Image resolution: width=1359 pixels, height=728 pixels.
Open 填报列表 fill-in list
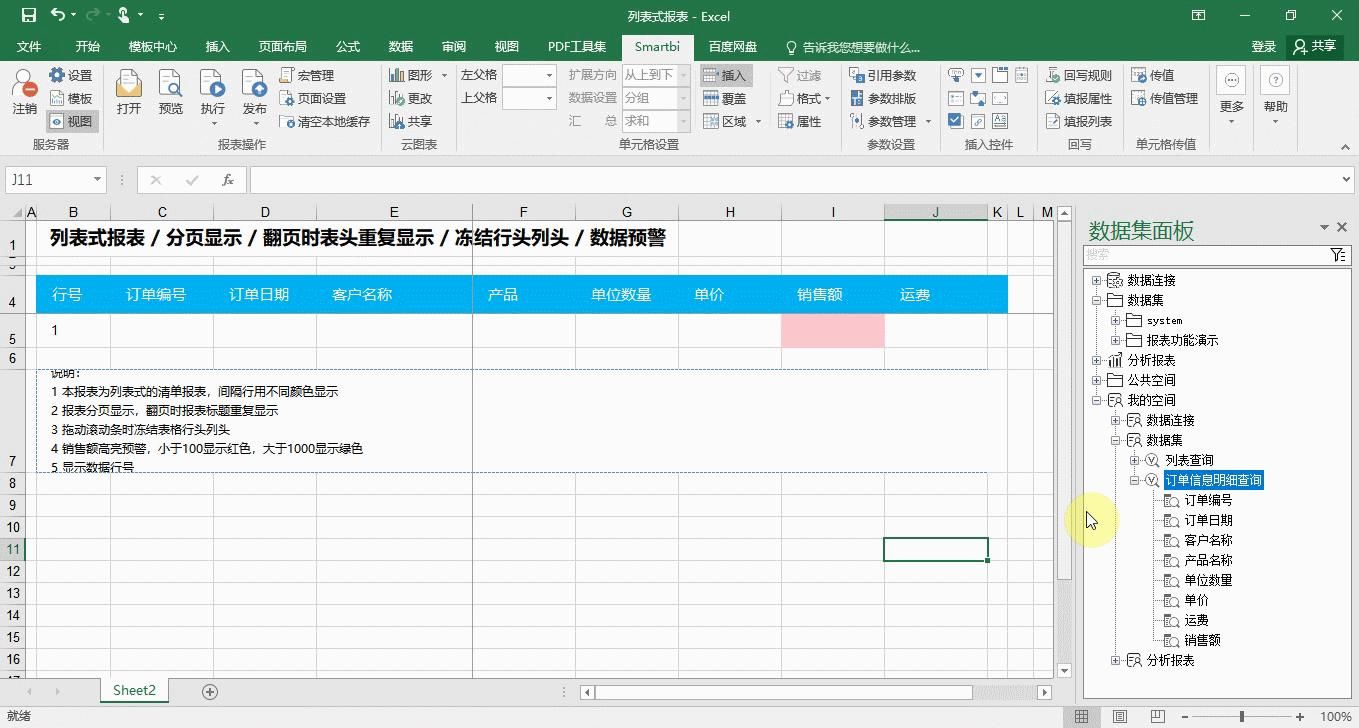pos(1079,121)
